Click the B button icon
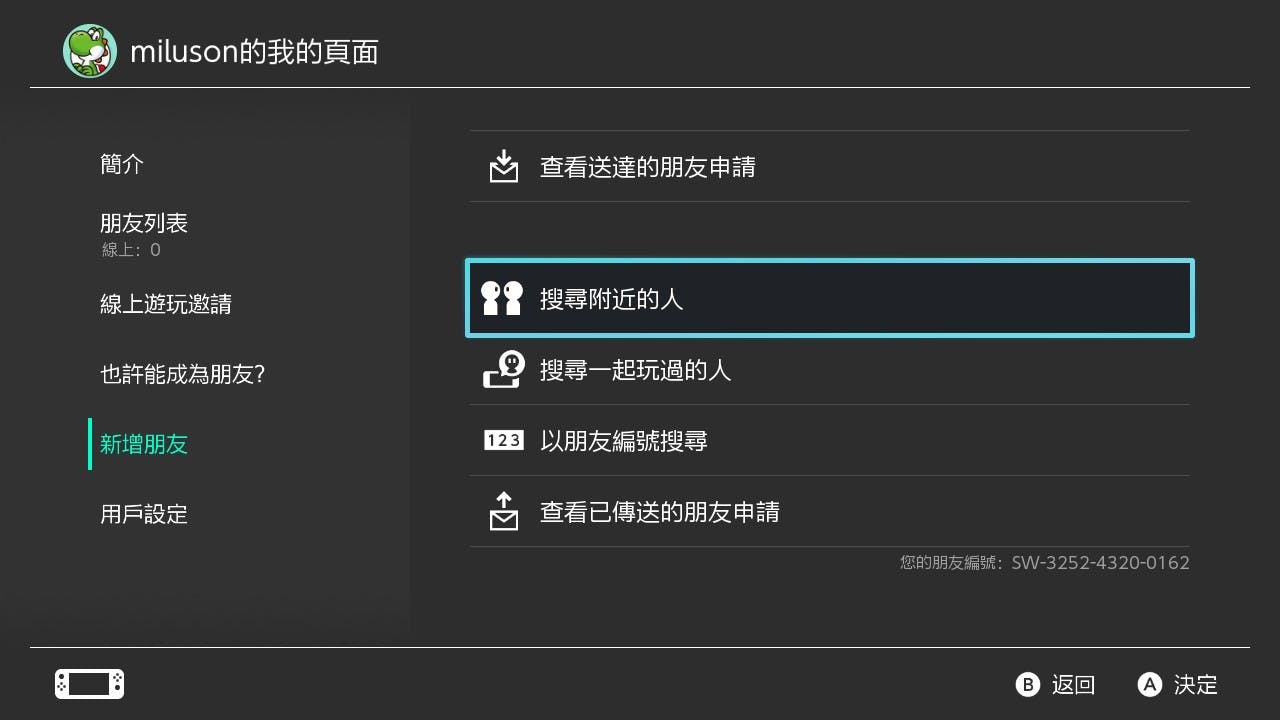 coord(1028,684)
